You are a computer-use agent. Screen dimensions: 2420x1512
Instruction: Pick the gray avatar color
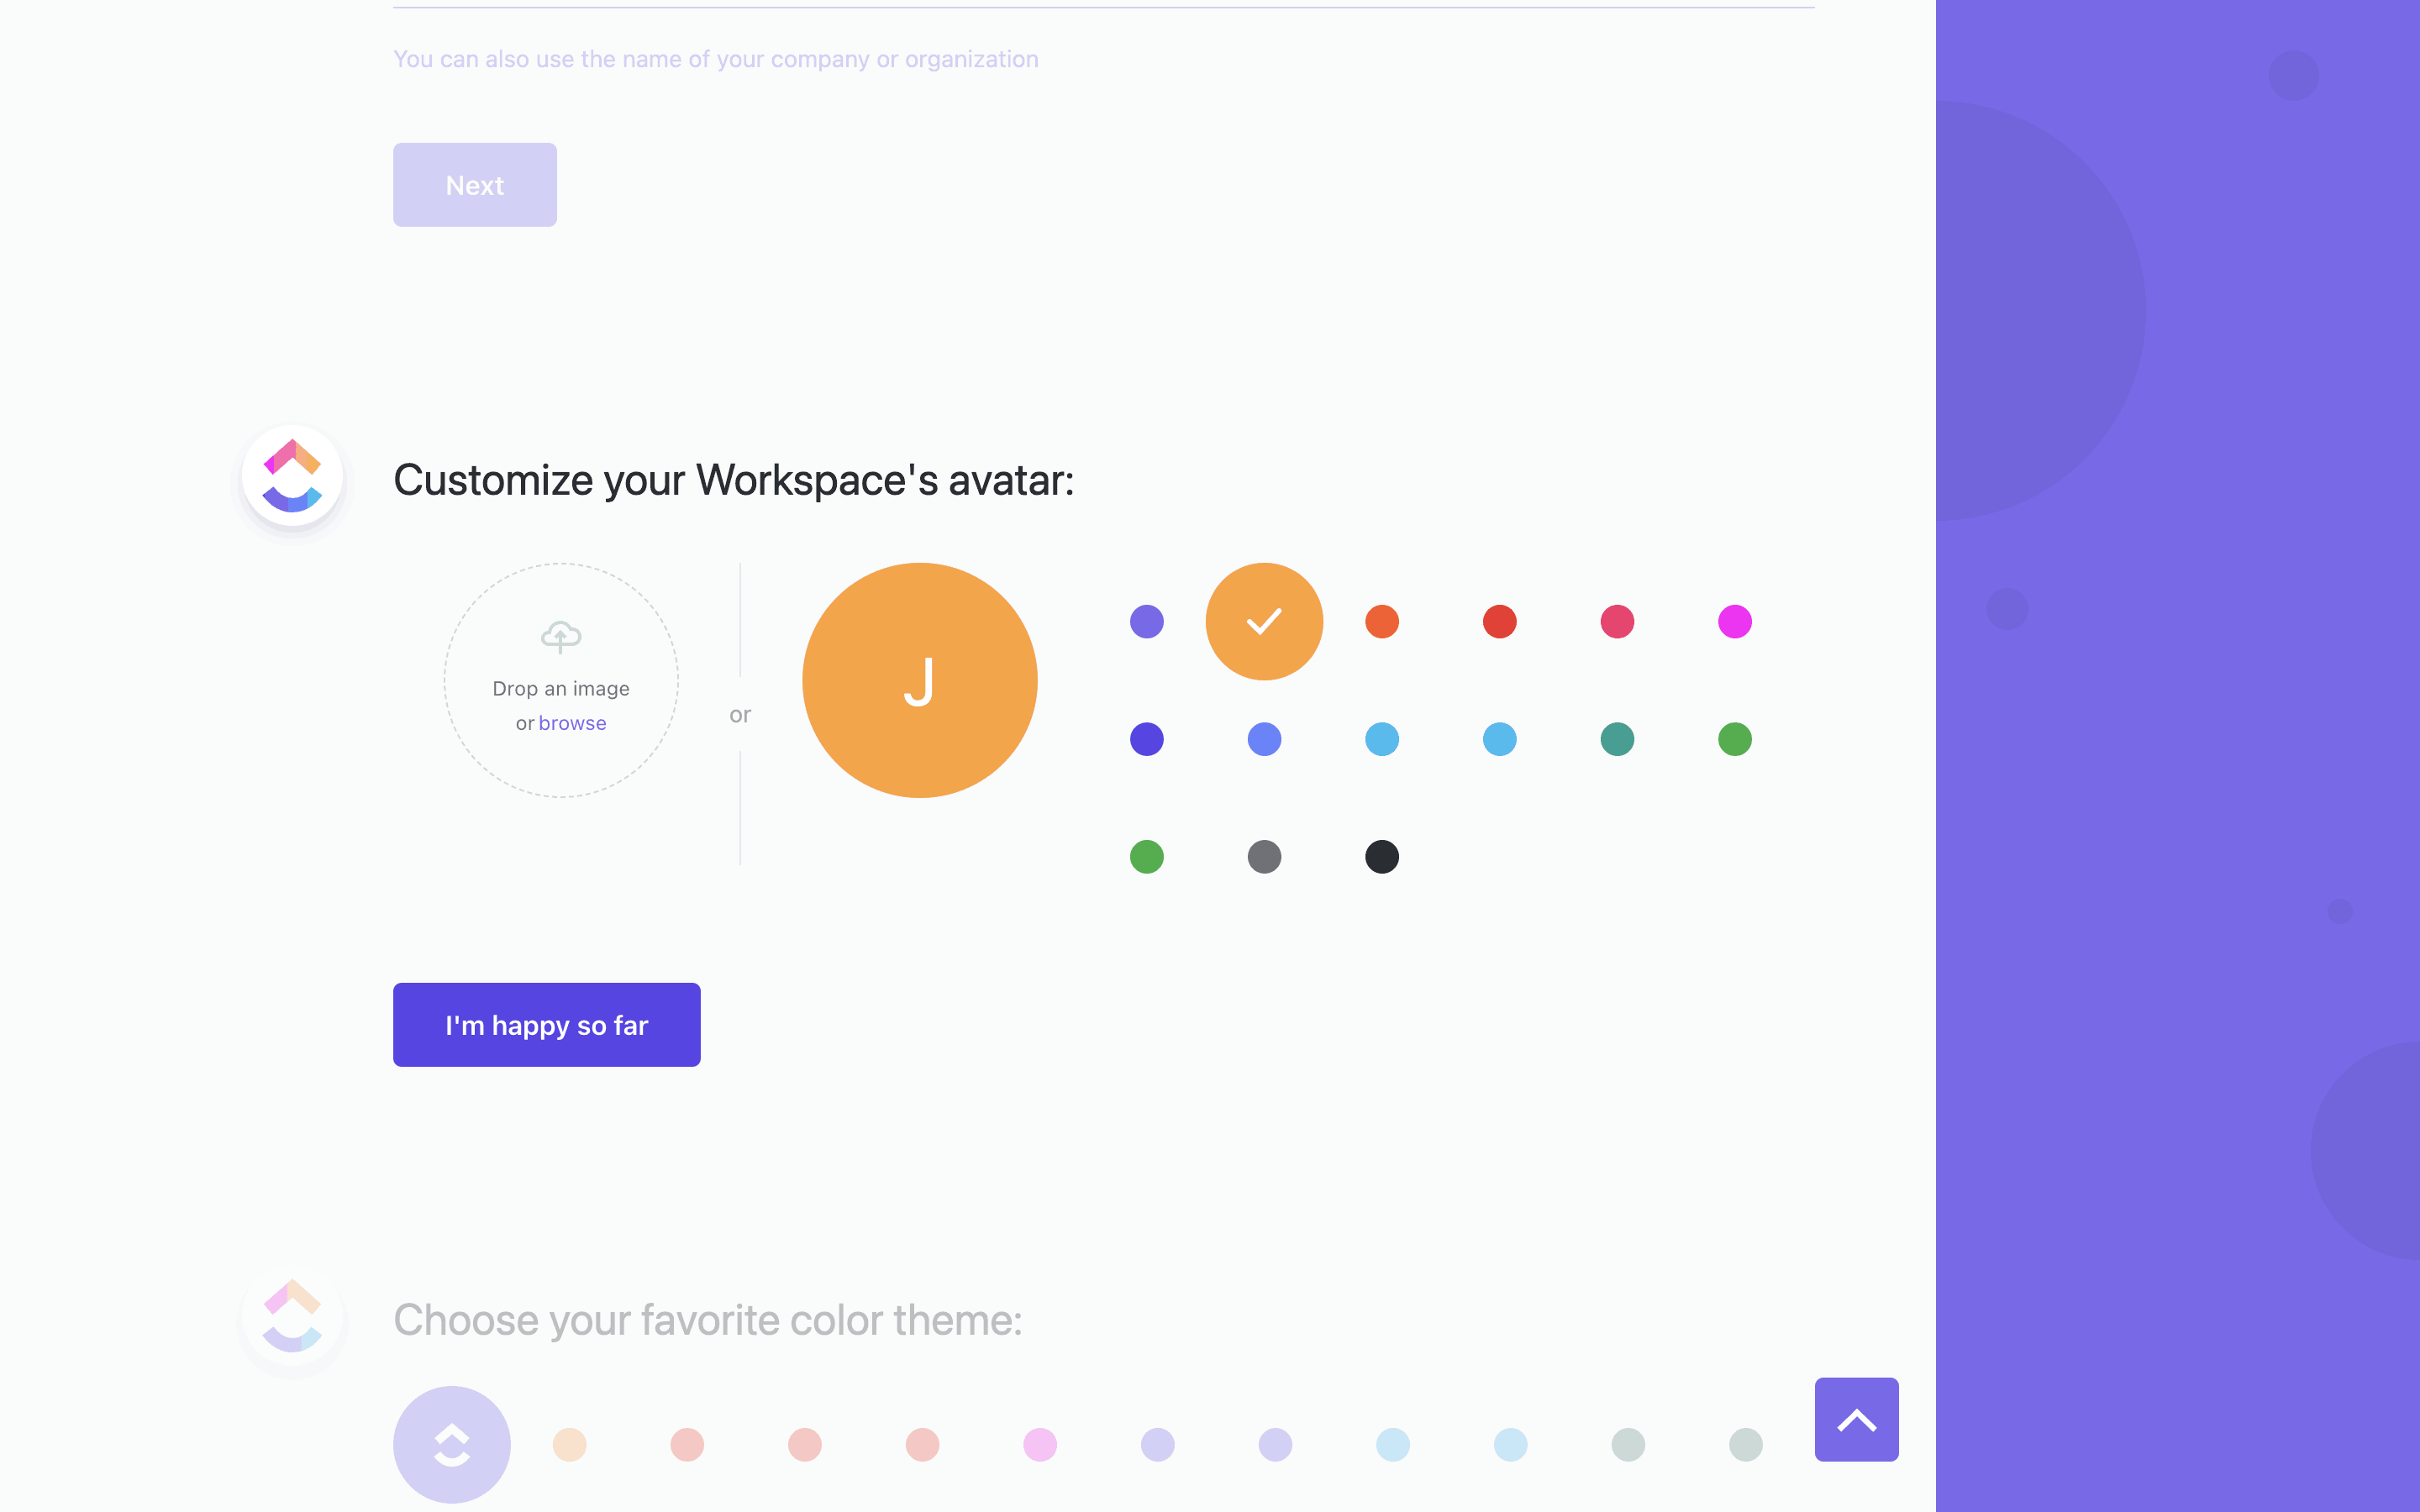tap(1264, 857)
